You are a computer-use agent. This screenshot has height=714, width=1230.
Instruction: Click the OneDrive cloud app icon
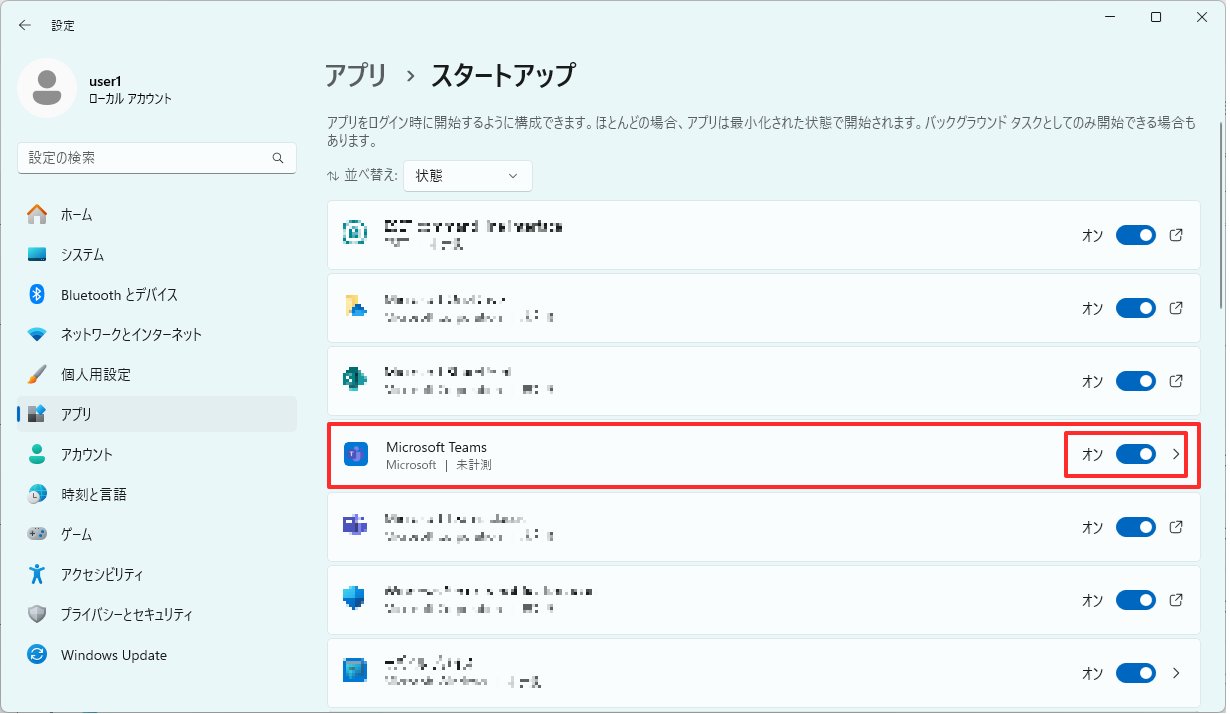pos(355,307)
